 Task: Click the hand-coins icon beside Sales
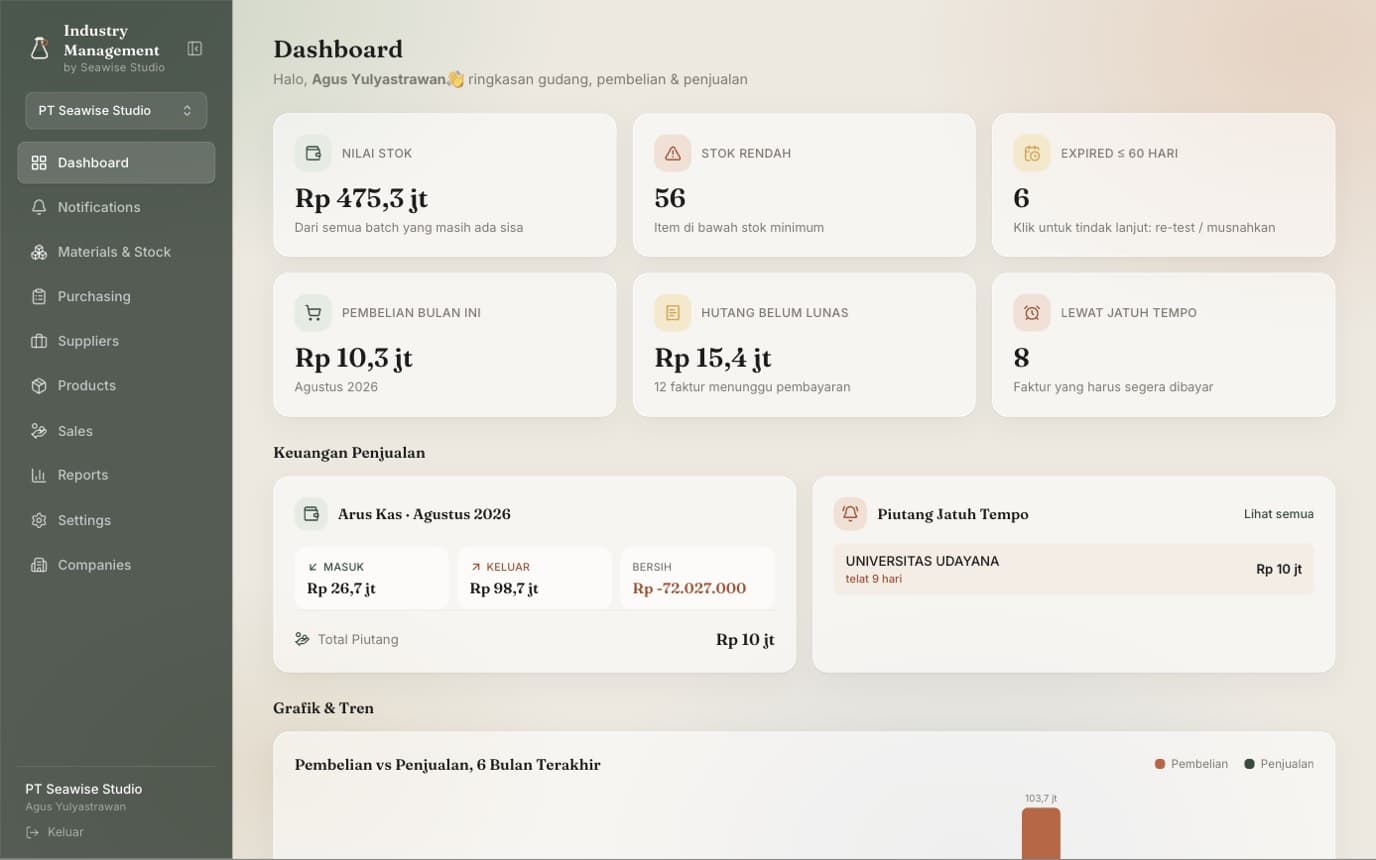(39, 431)
